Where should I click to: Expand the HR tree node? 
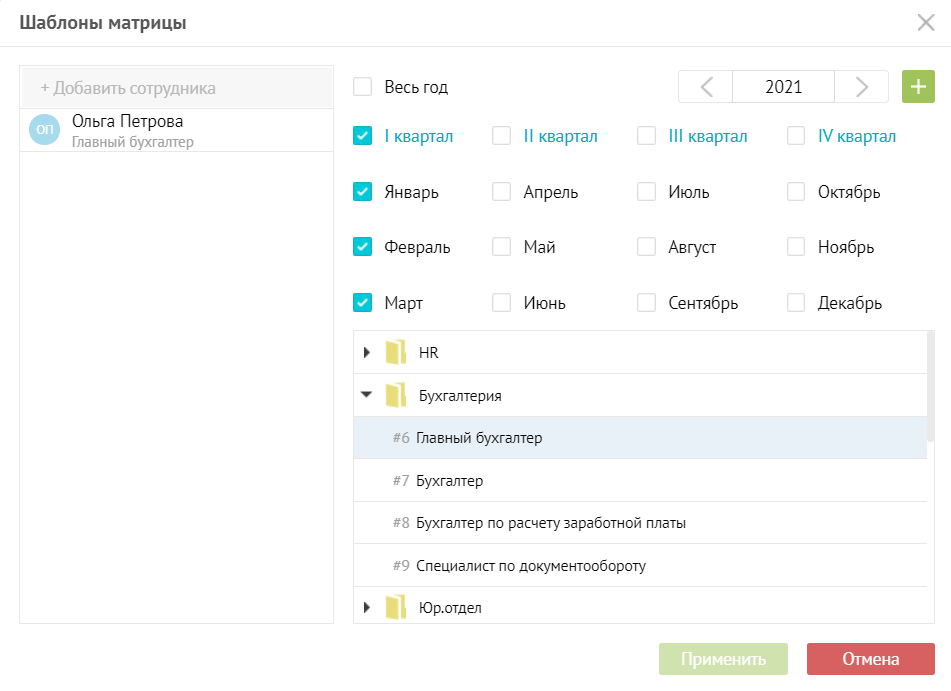pyautogui.click(x=367, y=352)
